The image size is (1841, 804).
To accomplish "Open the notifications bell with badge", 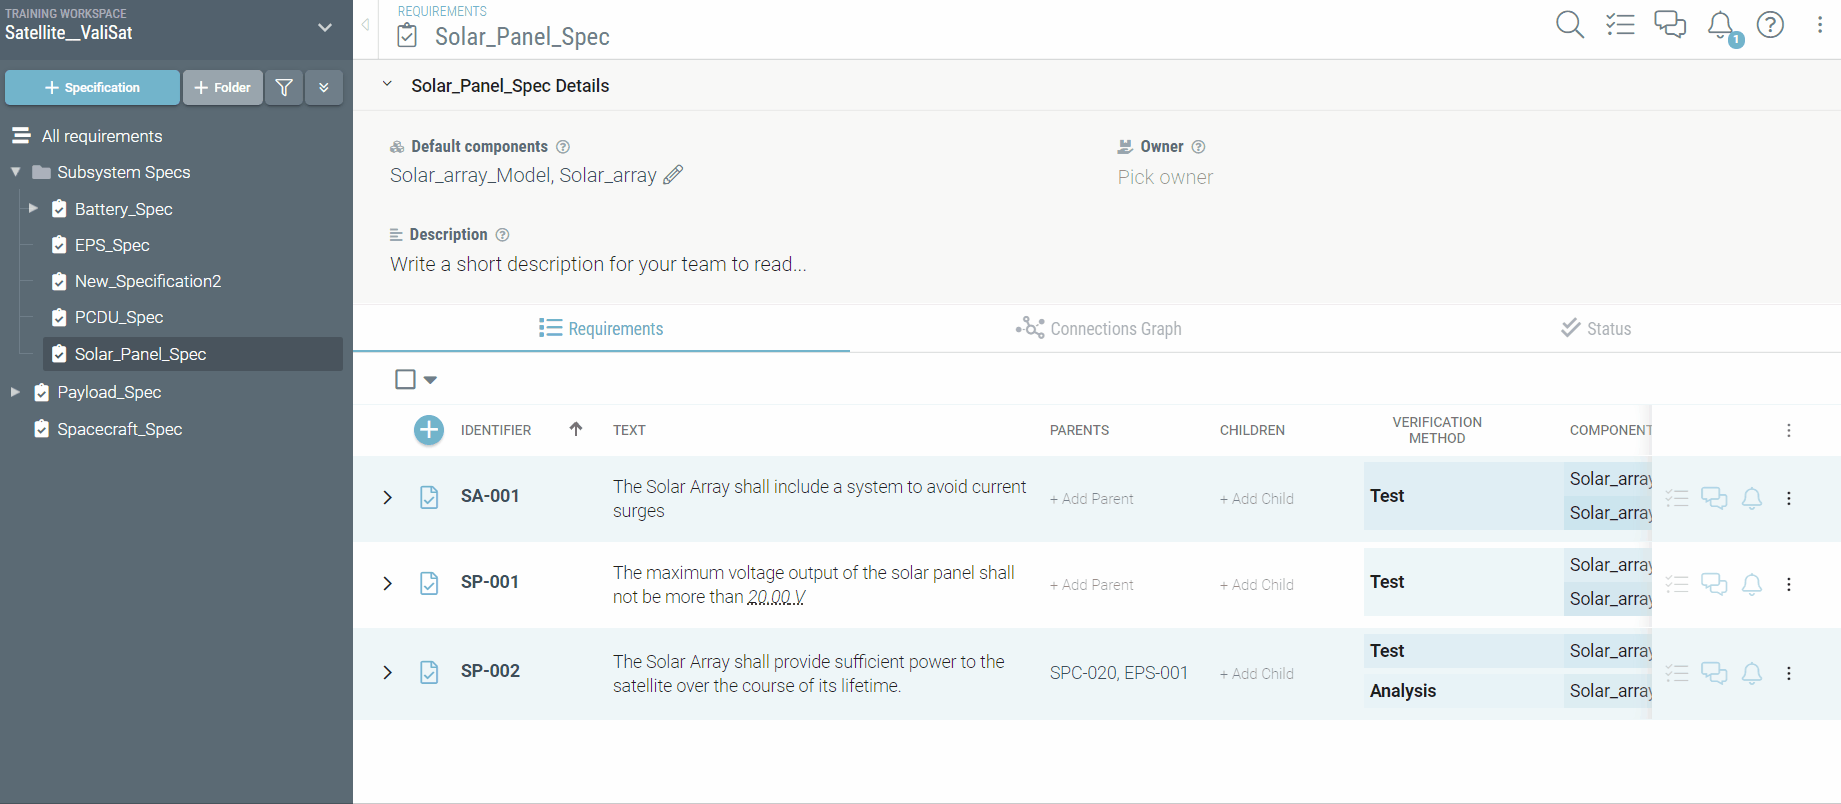I will point(1721,26).
